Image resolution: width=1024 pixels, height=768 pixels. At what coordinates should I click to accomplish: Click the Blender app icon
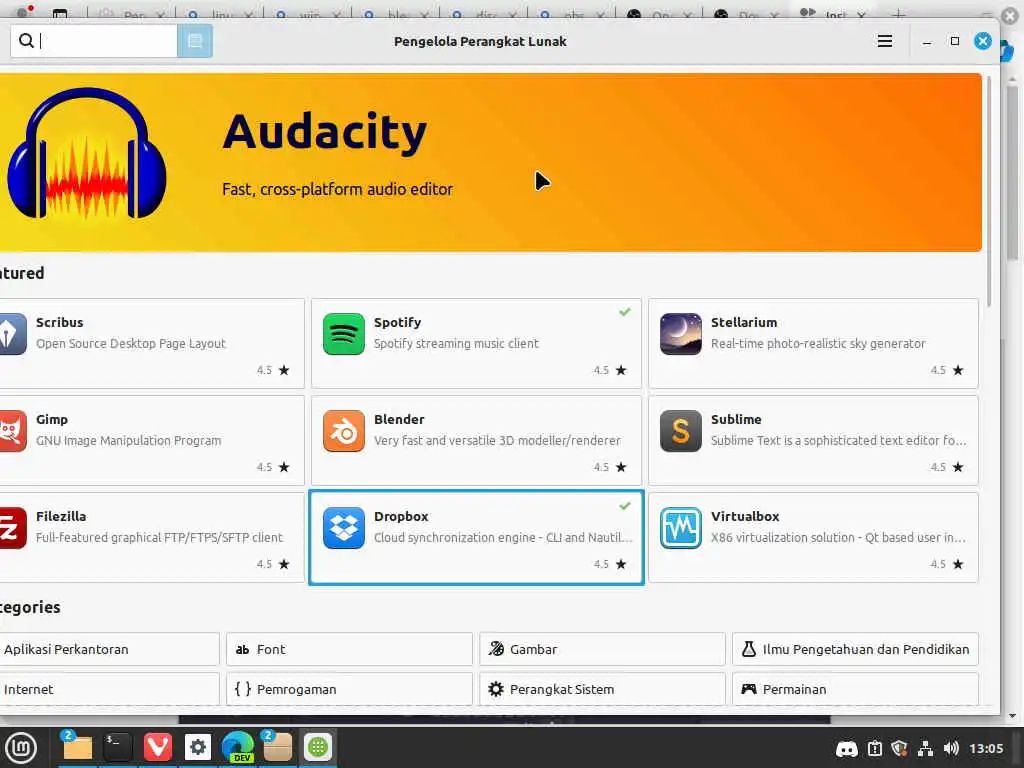[x=344, y=431]
